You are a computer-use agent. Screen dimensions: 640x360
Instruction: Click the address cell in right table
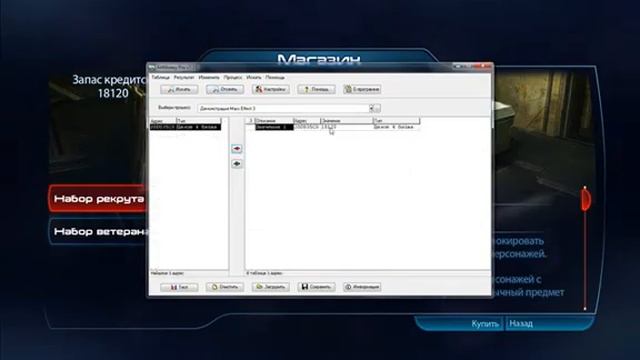point(307,127)
